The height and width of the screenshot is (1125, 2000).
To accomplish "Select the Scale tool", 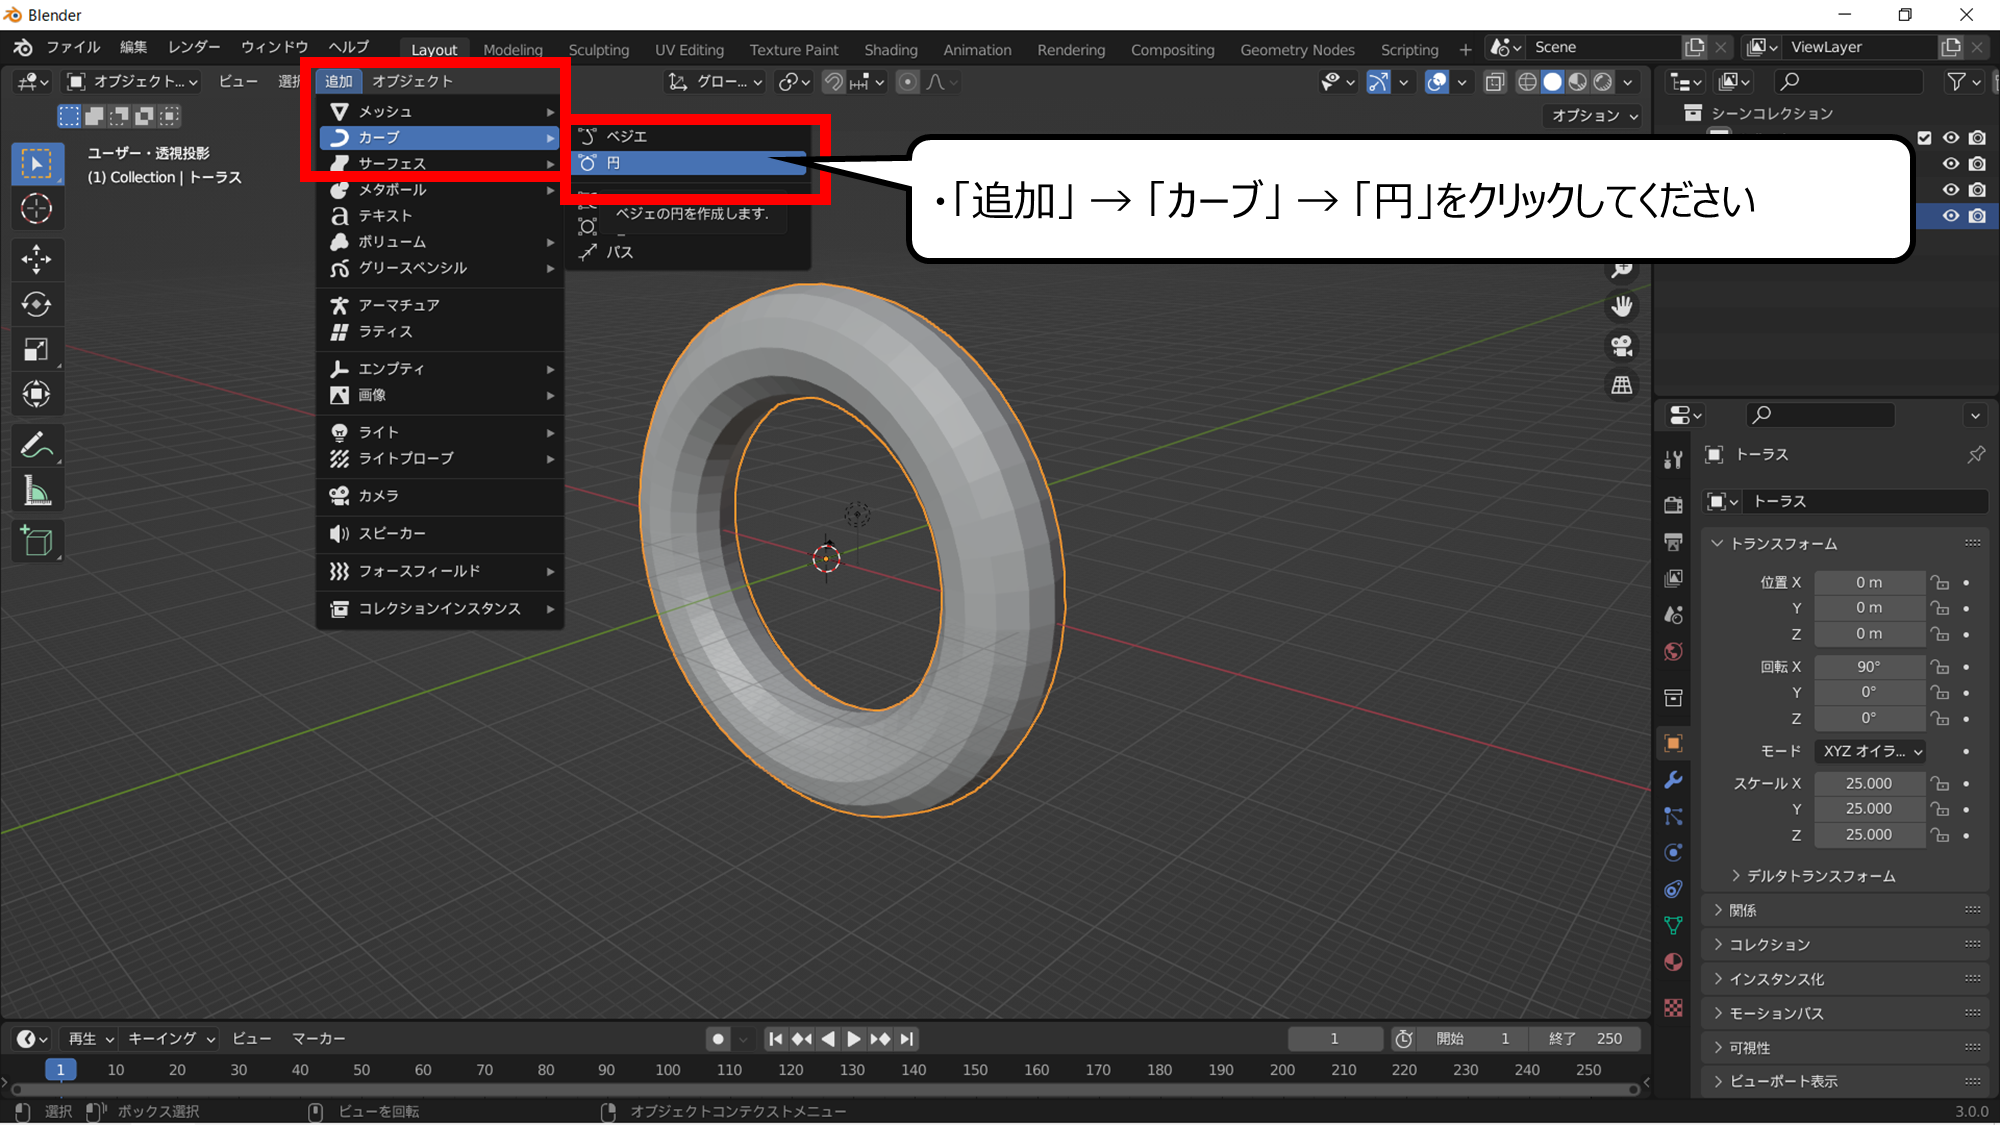I will 37,349.
